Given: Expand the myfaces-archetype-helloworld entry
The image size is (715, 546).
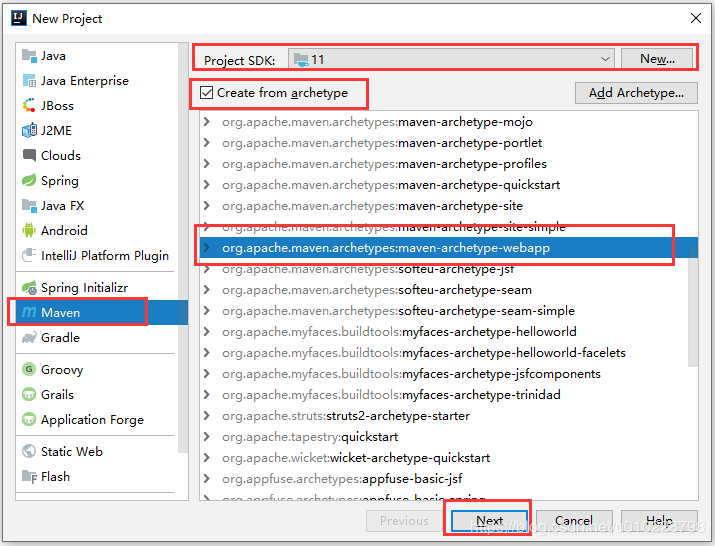Looking at the screenshot, I should pos(207,332).
